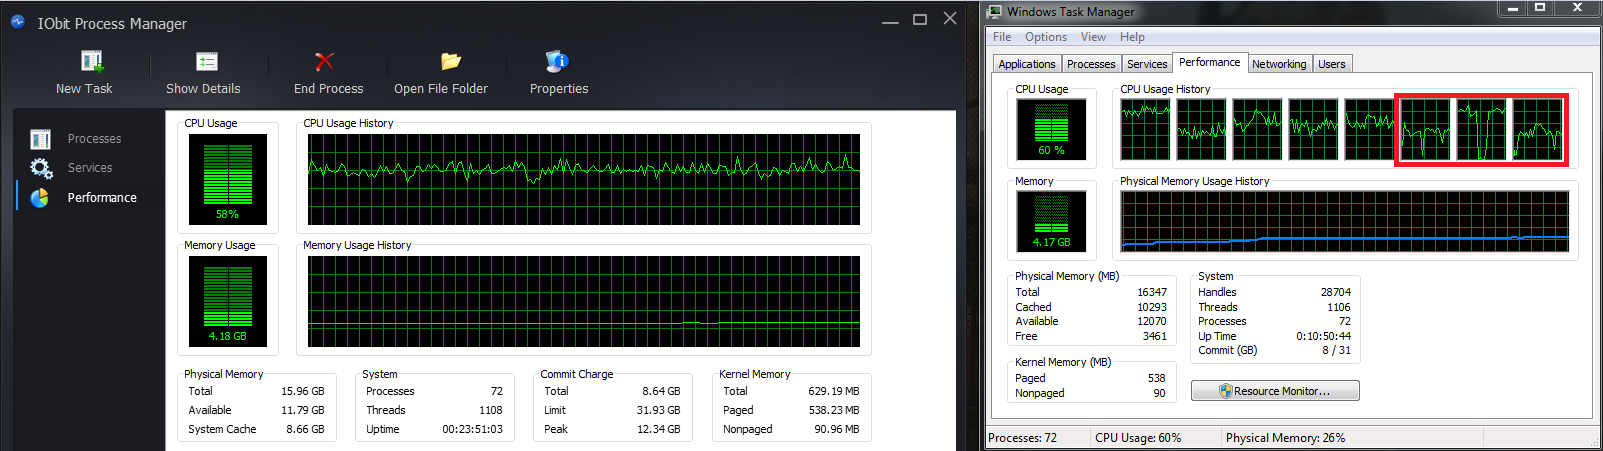Select the Performance tab in Task Manager
The width and height of the screenshot is (1603, 451).
click(x=1210, y=62)
